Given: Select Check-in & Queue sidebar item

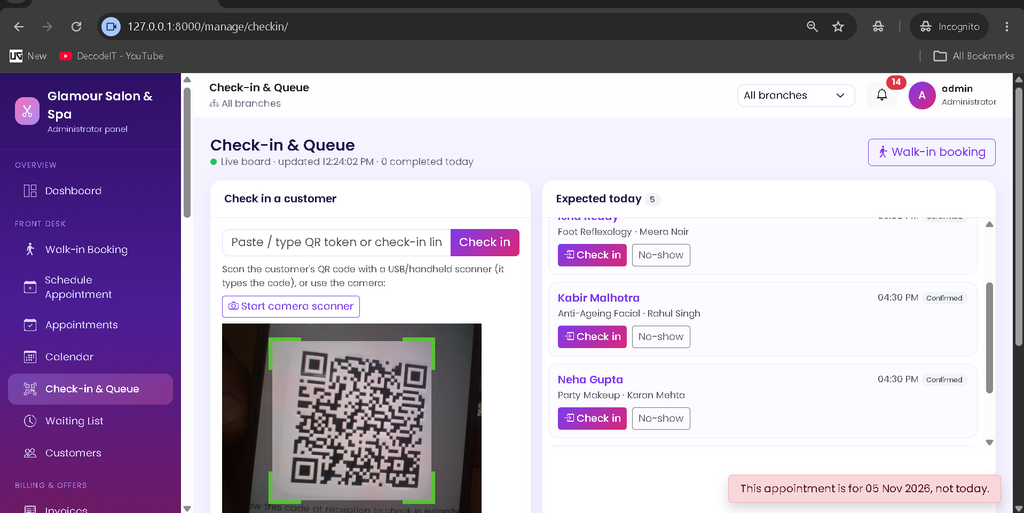Looking at the screenshot, I should pyautogui.click(x=90, y=389).
